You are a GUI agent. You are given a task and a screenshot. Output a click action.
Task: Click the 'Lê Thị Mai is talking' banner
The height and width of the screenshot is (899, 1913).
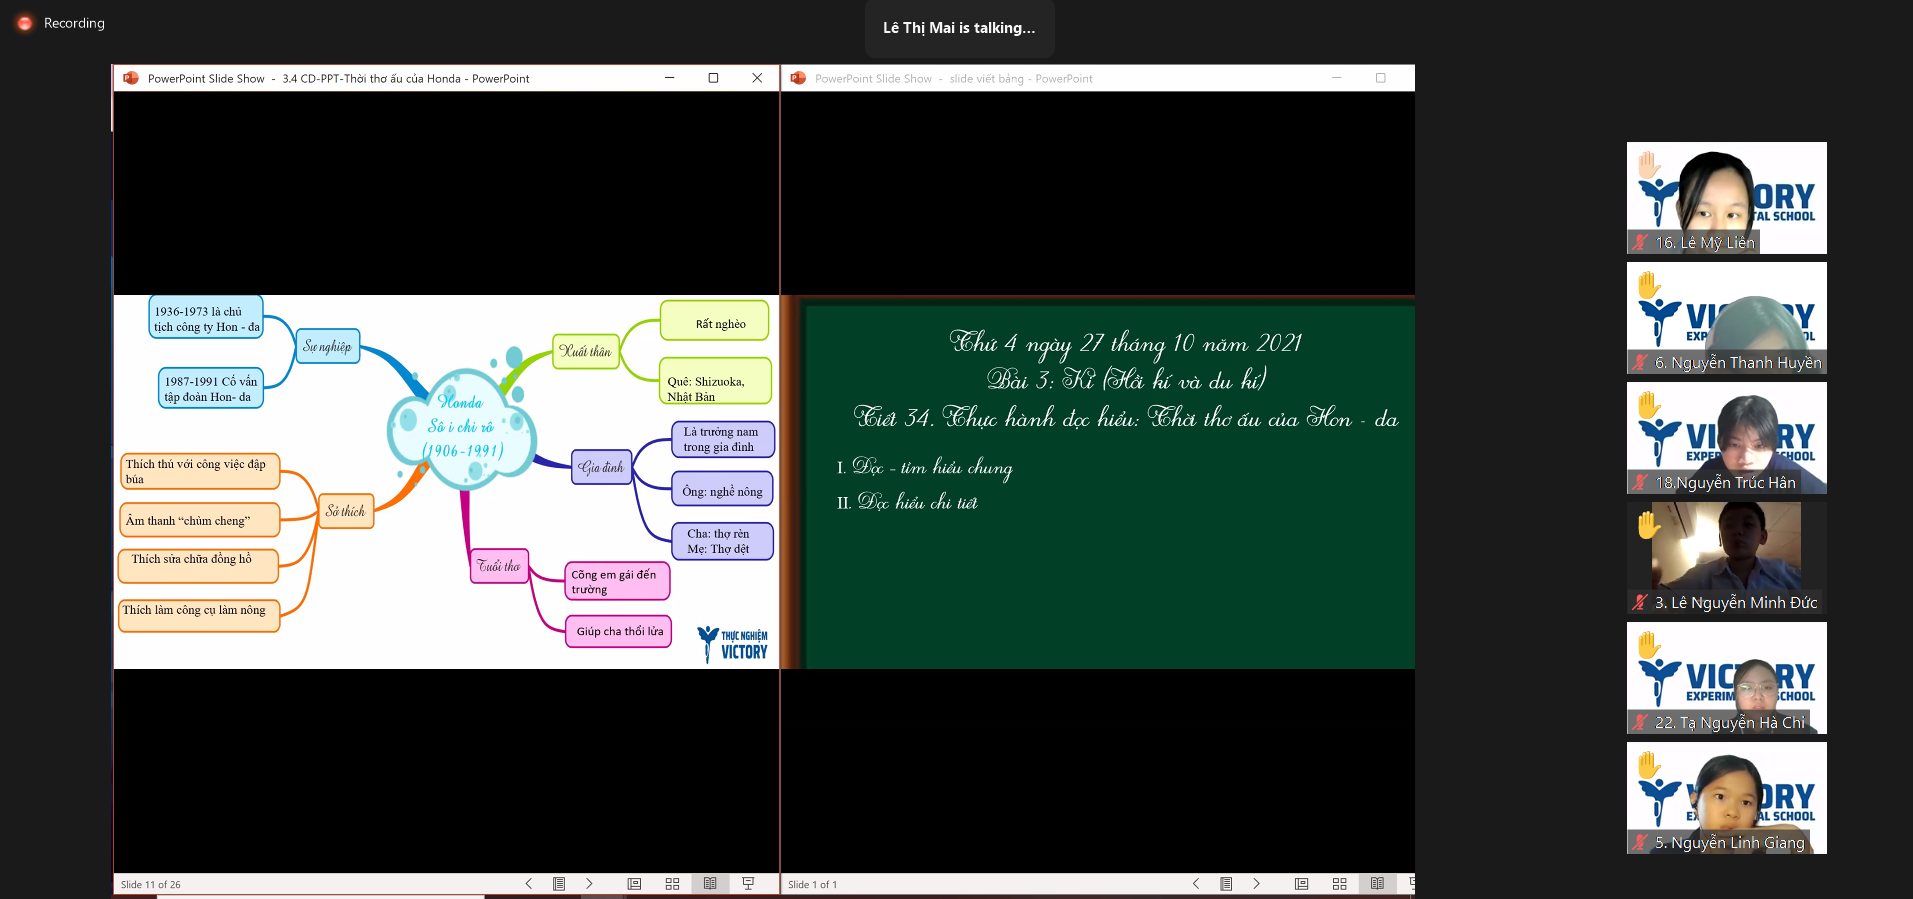pos(958,28)
